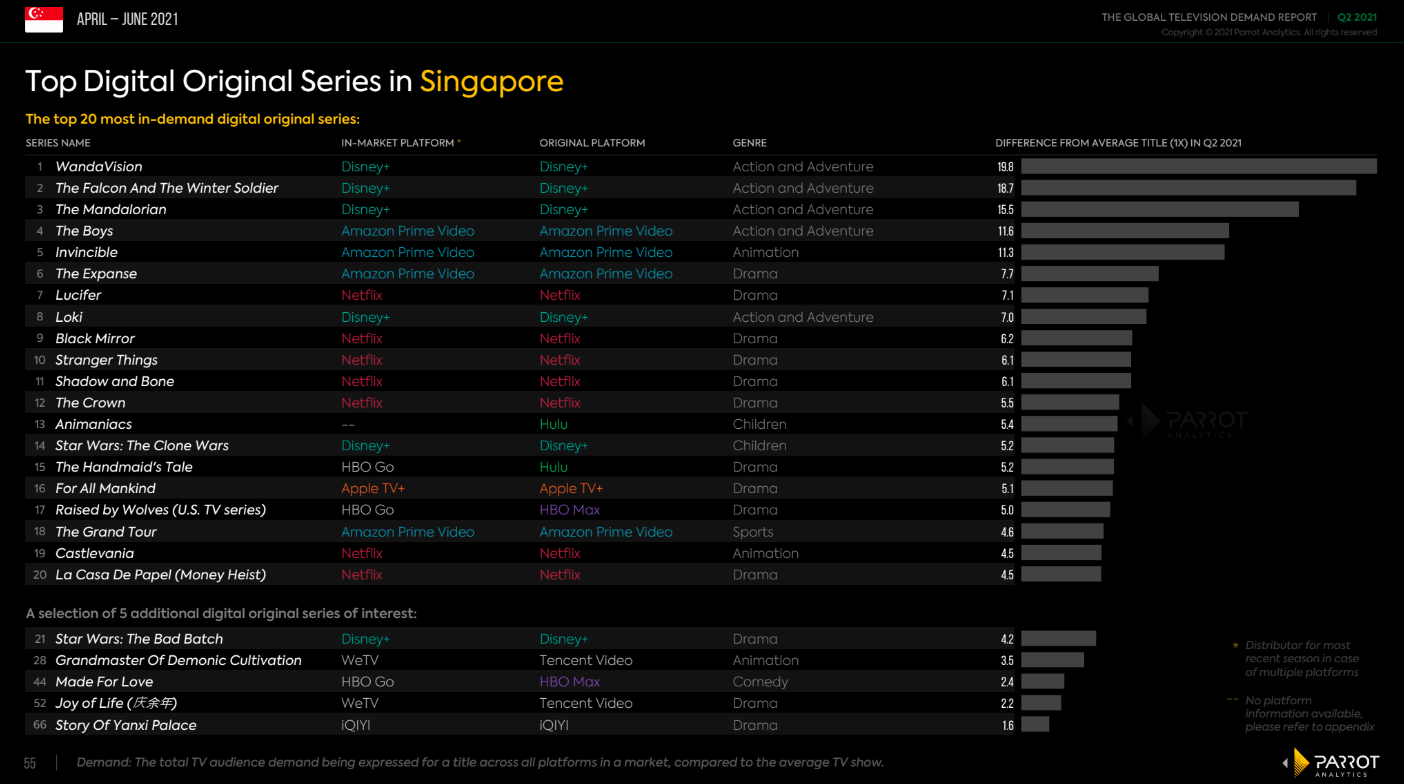Click the DIFFERENCE FROM AVERAGE TITLE header
The height and width of the screenshot is (784, 1404).
click(x=1118, y=143)
